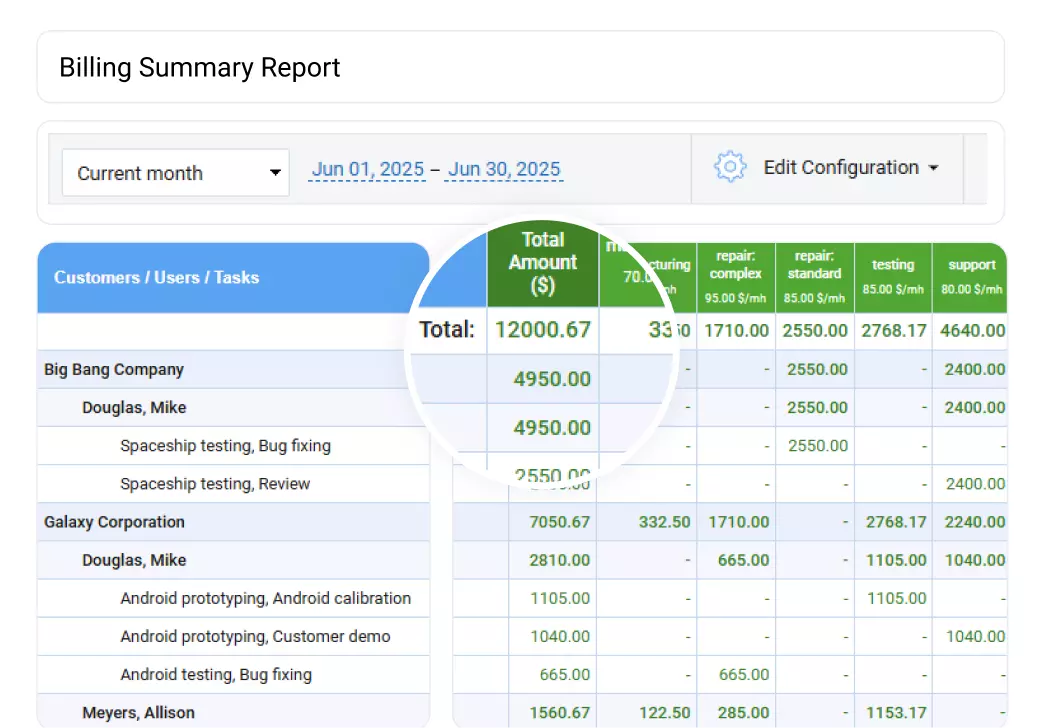Collapse the Big Bang Company group row
This screenshot has height=728, width=1044.
click(113, 369)
